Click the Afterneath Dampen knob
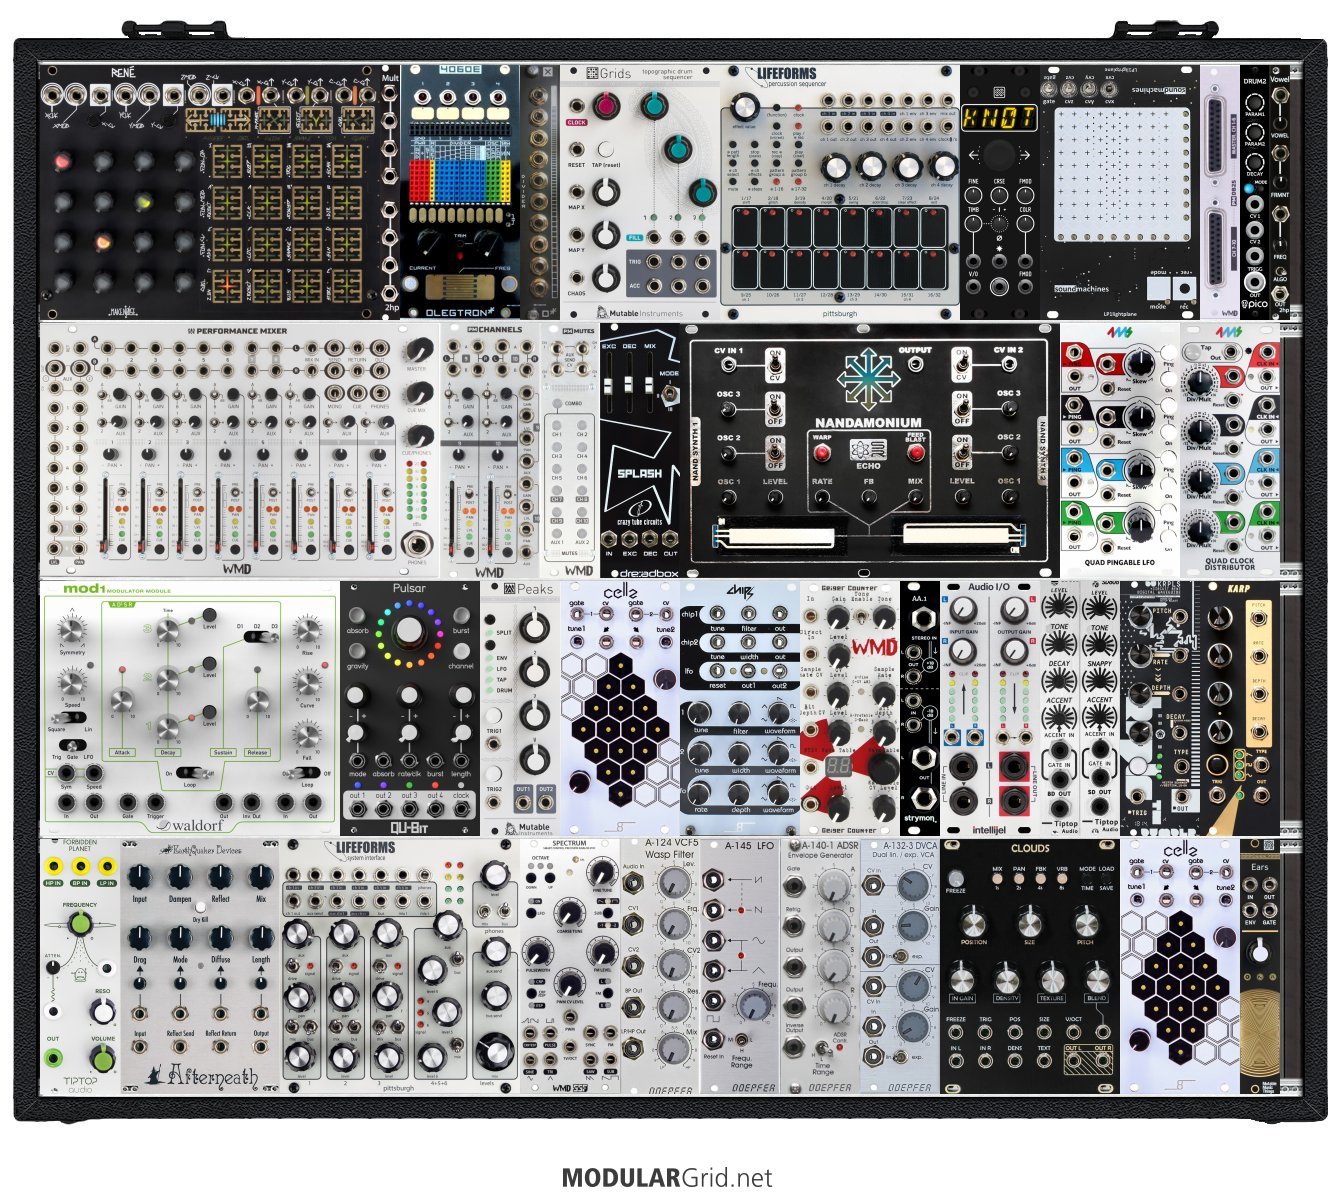Image resolution: width=1335 pixels, height=1199 pixels. 180,877
